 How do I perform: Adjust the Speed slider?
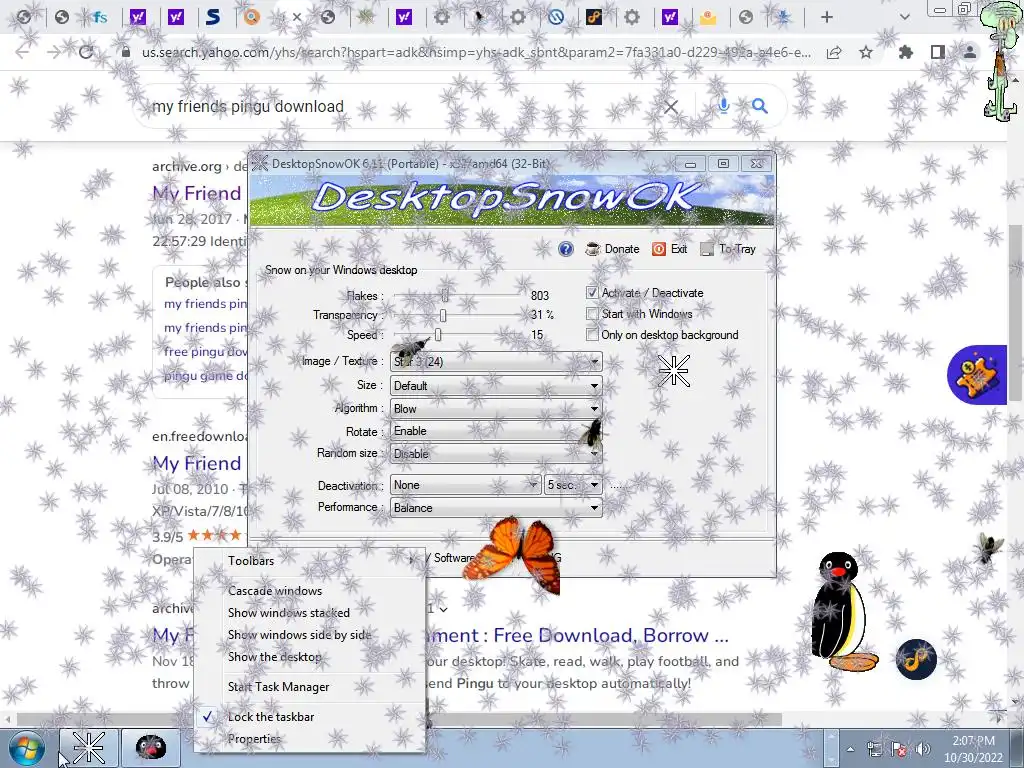coord(438,335)
